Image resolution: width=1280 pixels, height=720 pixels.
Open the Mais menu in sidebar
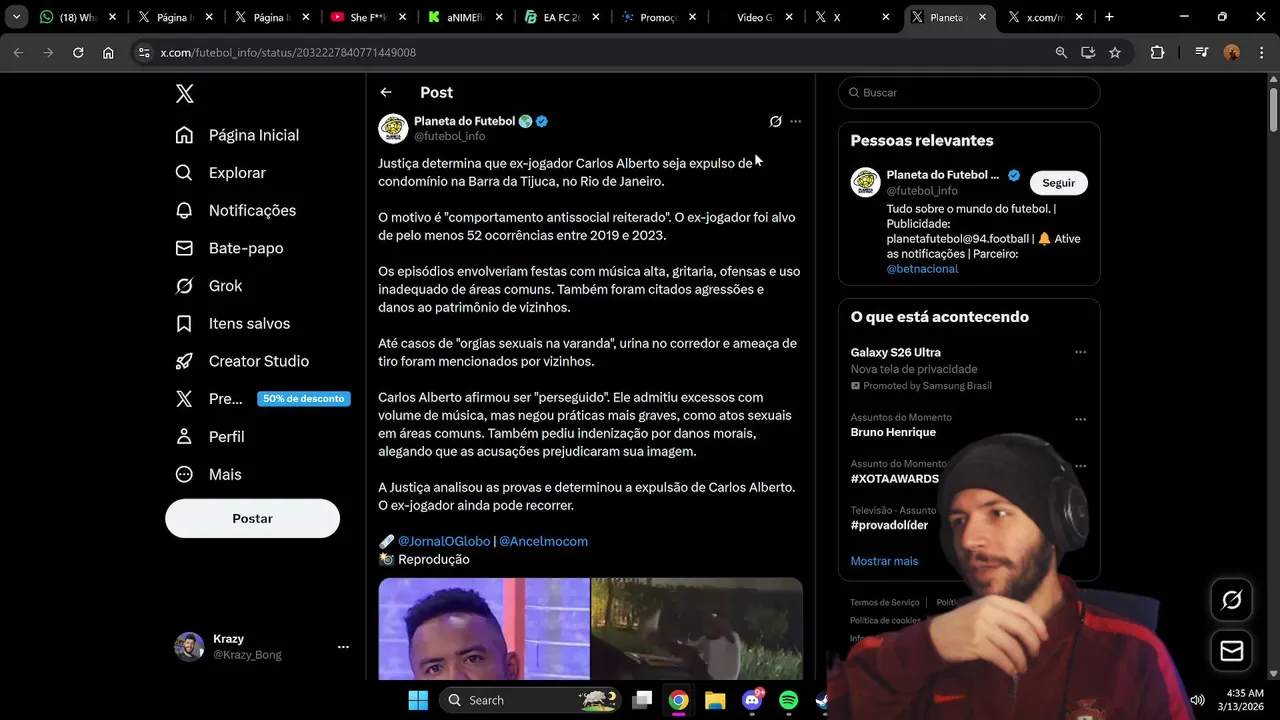coord(208,475)
